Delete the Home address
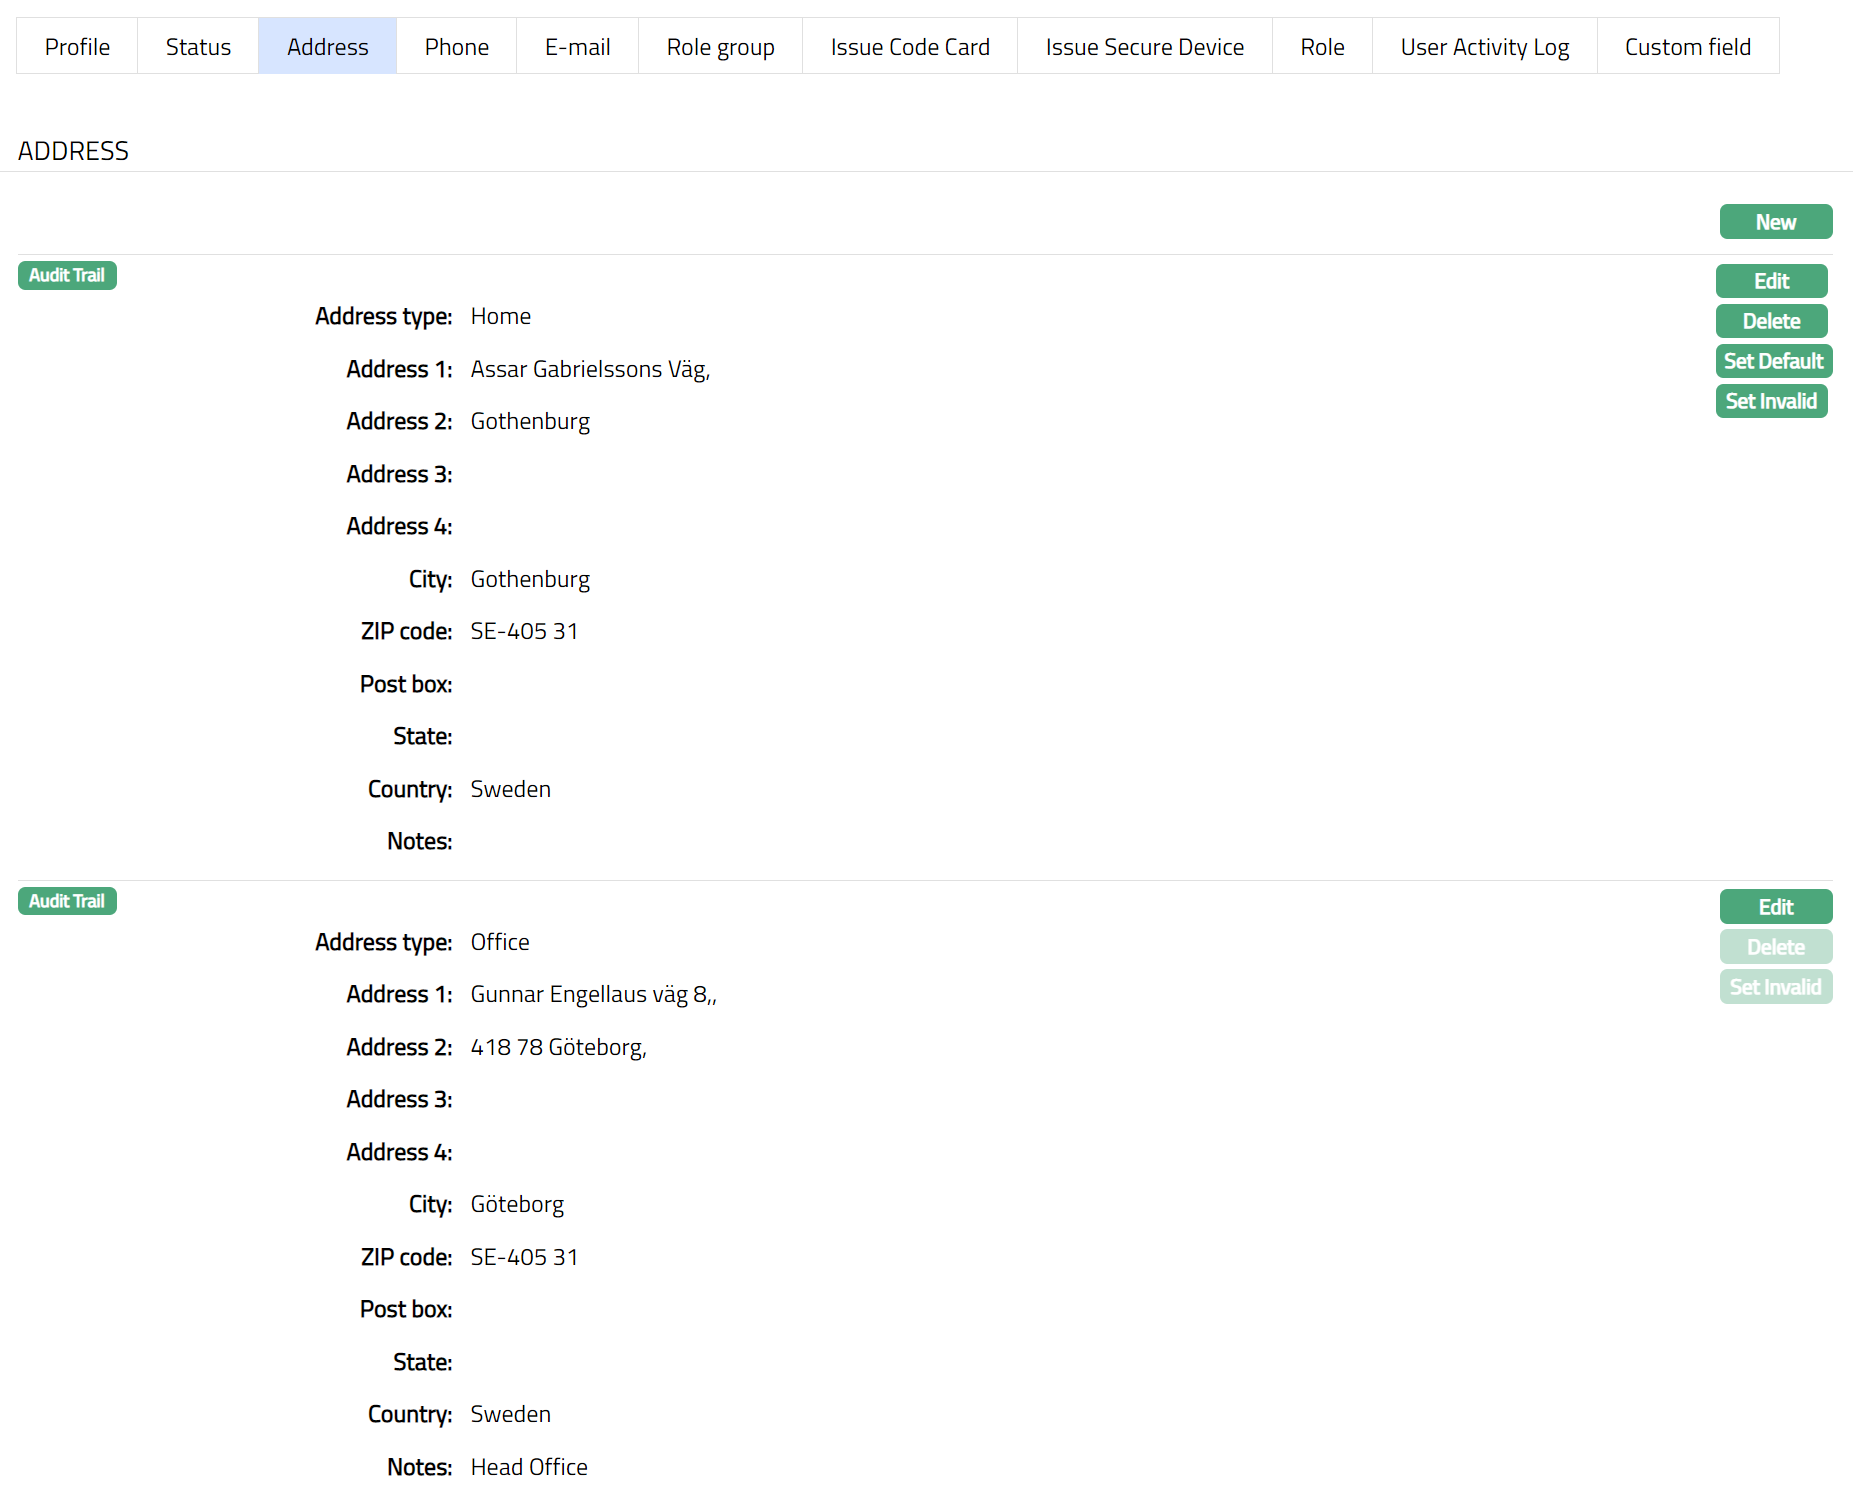 pyautogui.click(x=1771, y=321)
